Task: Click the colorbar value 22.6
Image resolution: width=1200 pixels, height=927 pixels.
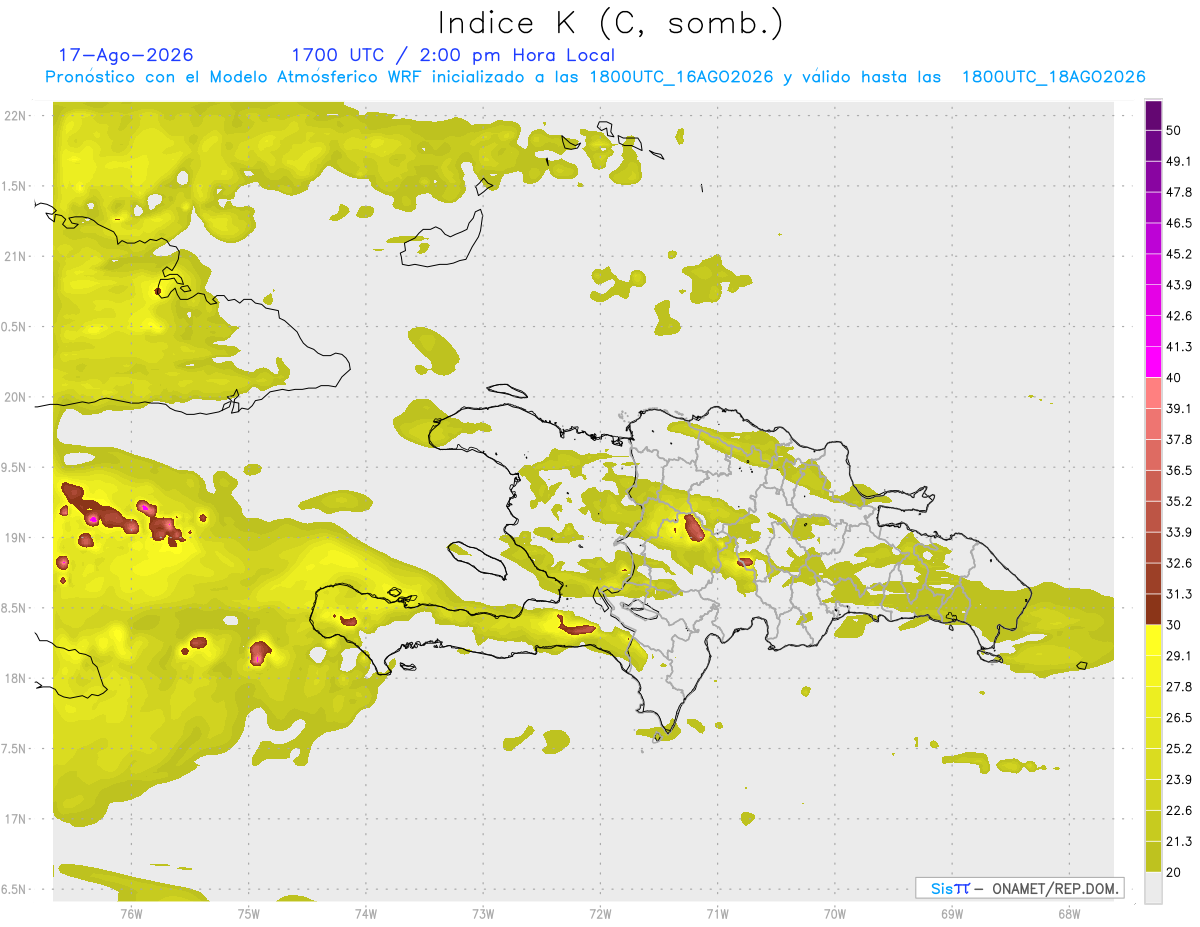Action: pyautogui.click(x=1179, y=811)
